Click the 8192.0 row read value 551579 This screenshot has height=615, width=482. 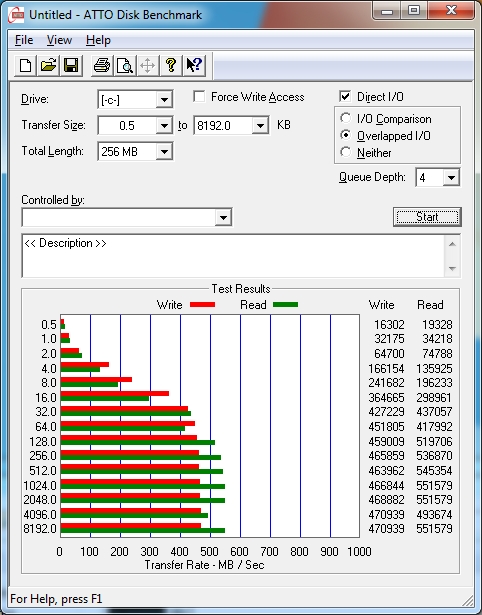(x=434, y=528)
